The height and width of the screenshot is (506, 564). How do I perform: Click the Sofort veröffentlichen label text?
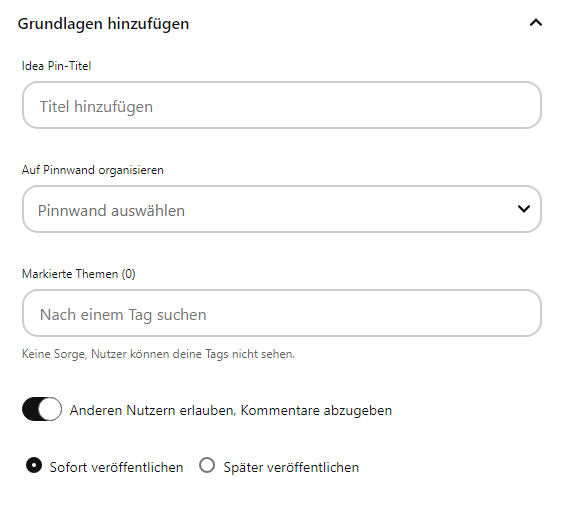(116, 467)
